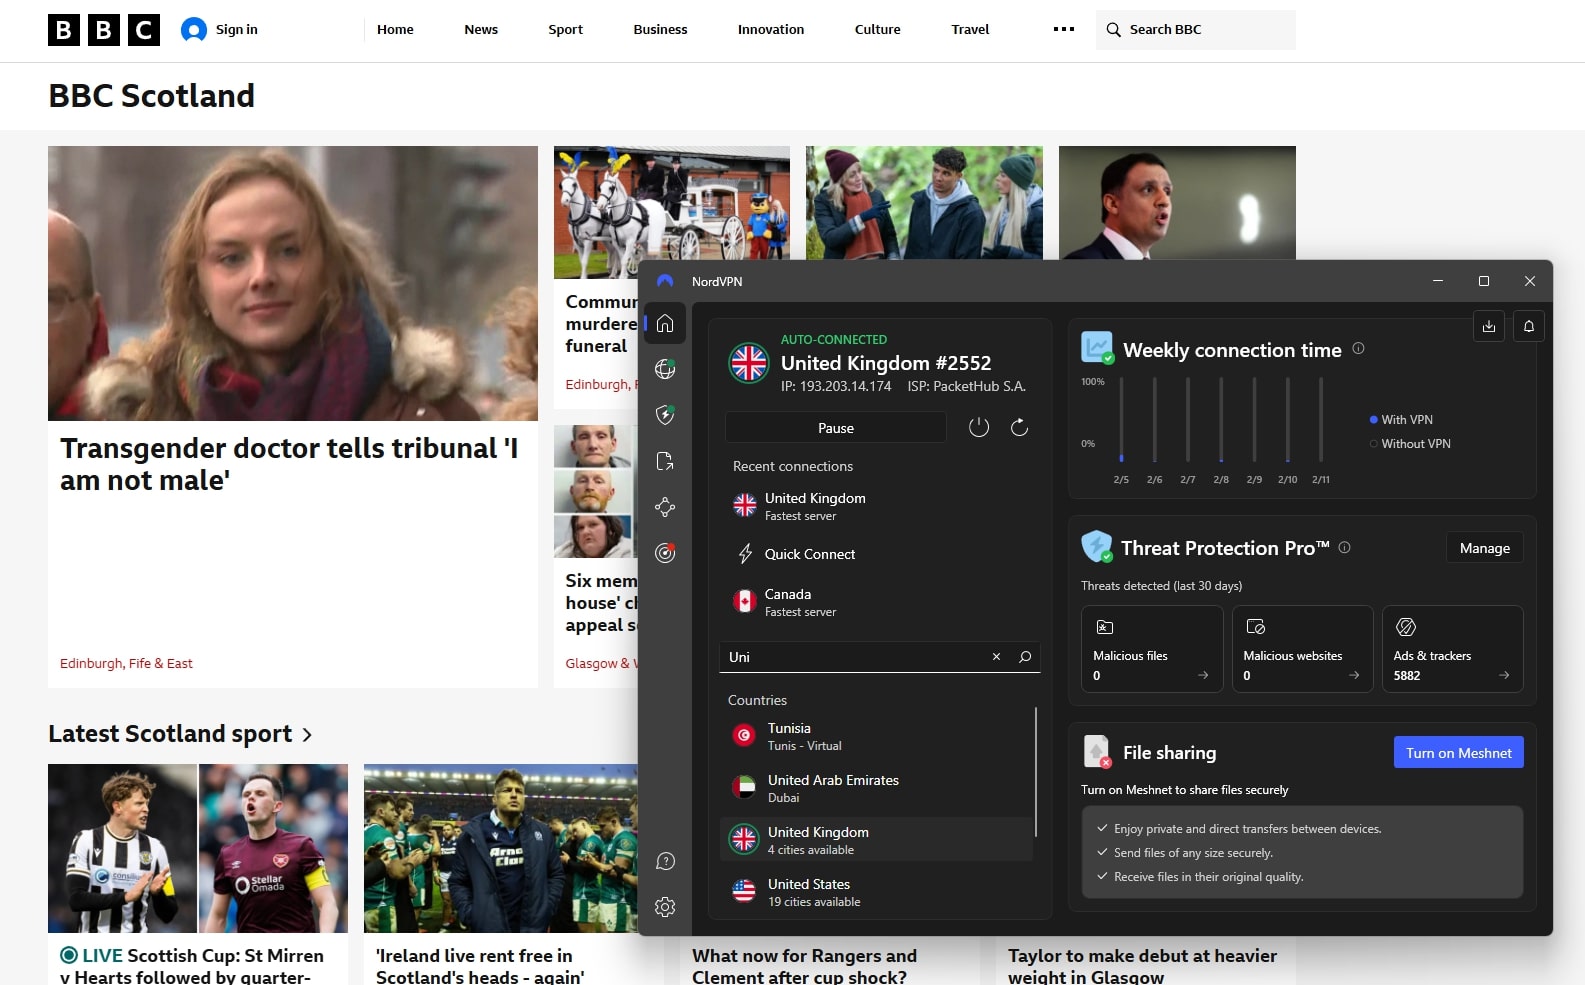The image size is (1585, 985).
Task: Click the File sharing card icon
Action: click(x=1097, y=752)
